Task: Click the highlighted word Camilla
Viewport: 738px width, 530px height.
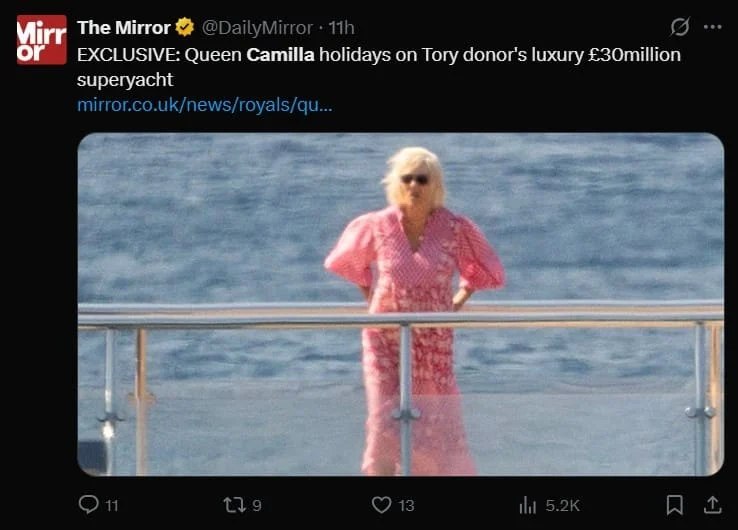Action: (x=280, y=54)
